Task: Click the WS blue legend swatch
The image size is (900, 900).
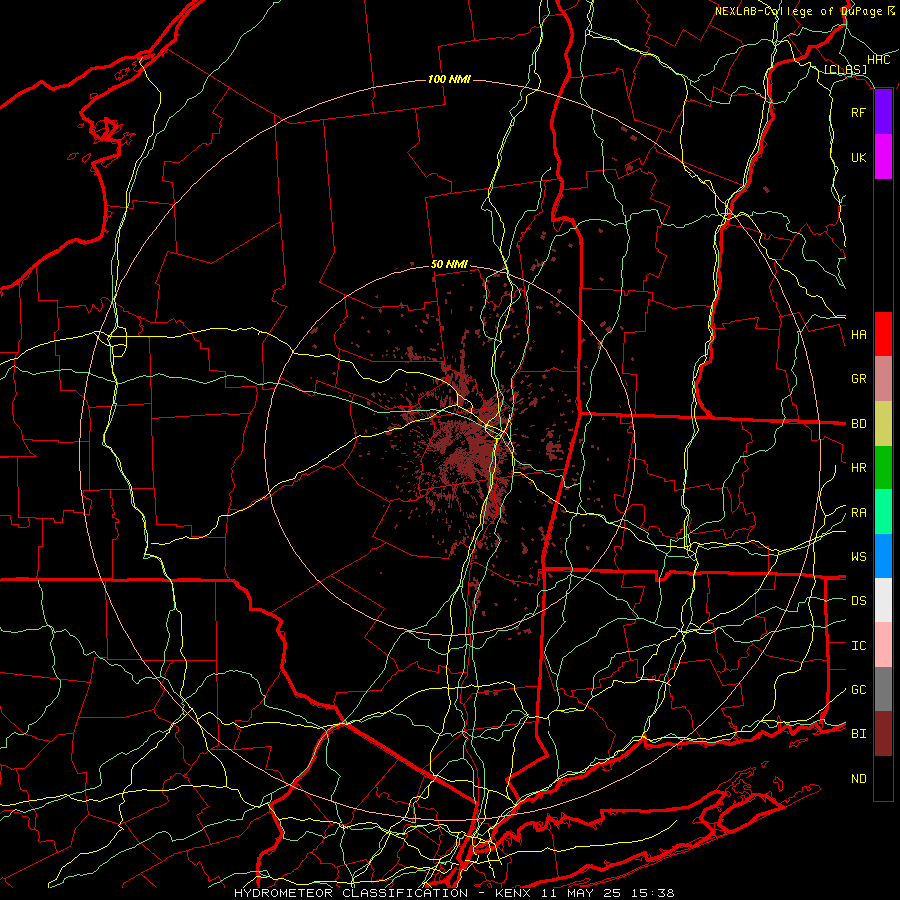Action: tap(883, 556)
